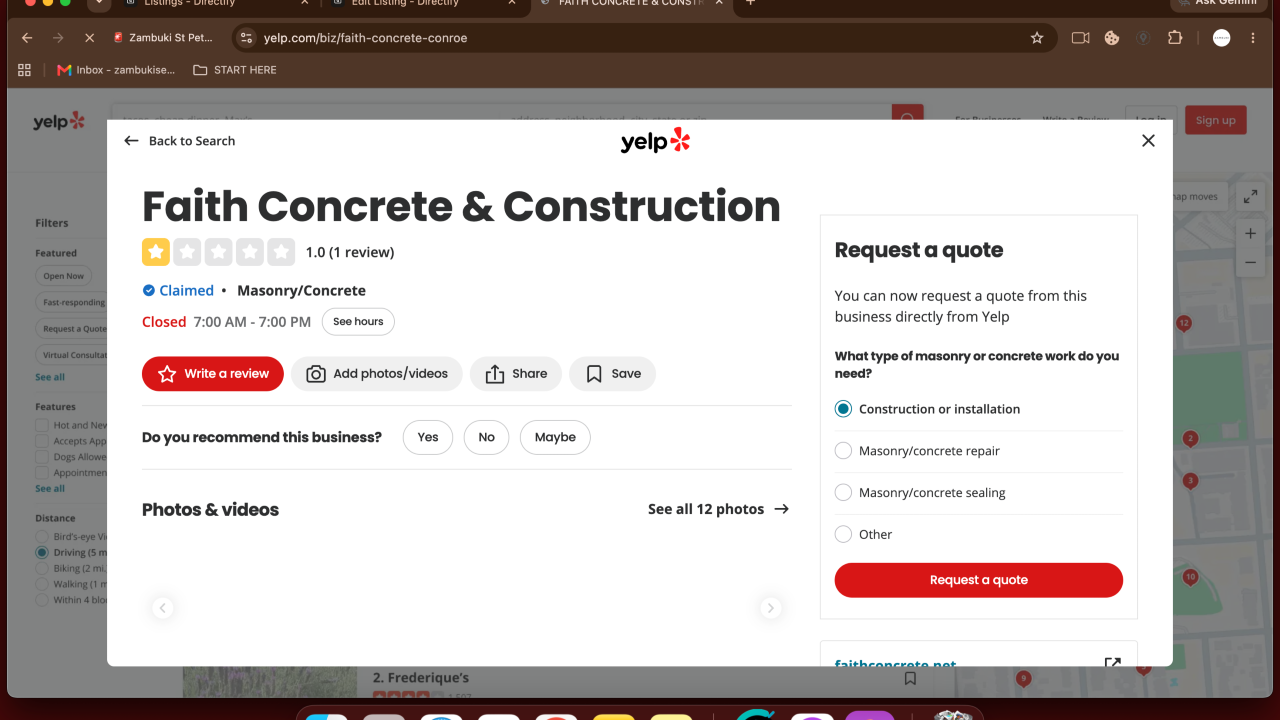
Task: Click Add photos/videos camera button
Action: pos(377,374)
